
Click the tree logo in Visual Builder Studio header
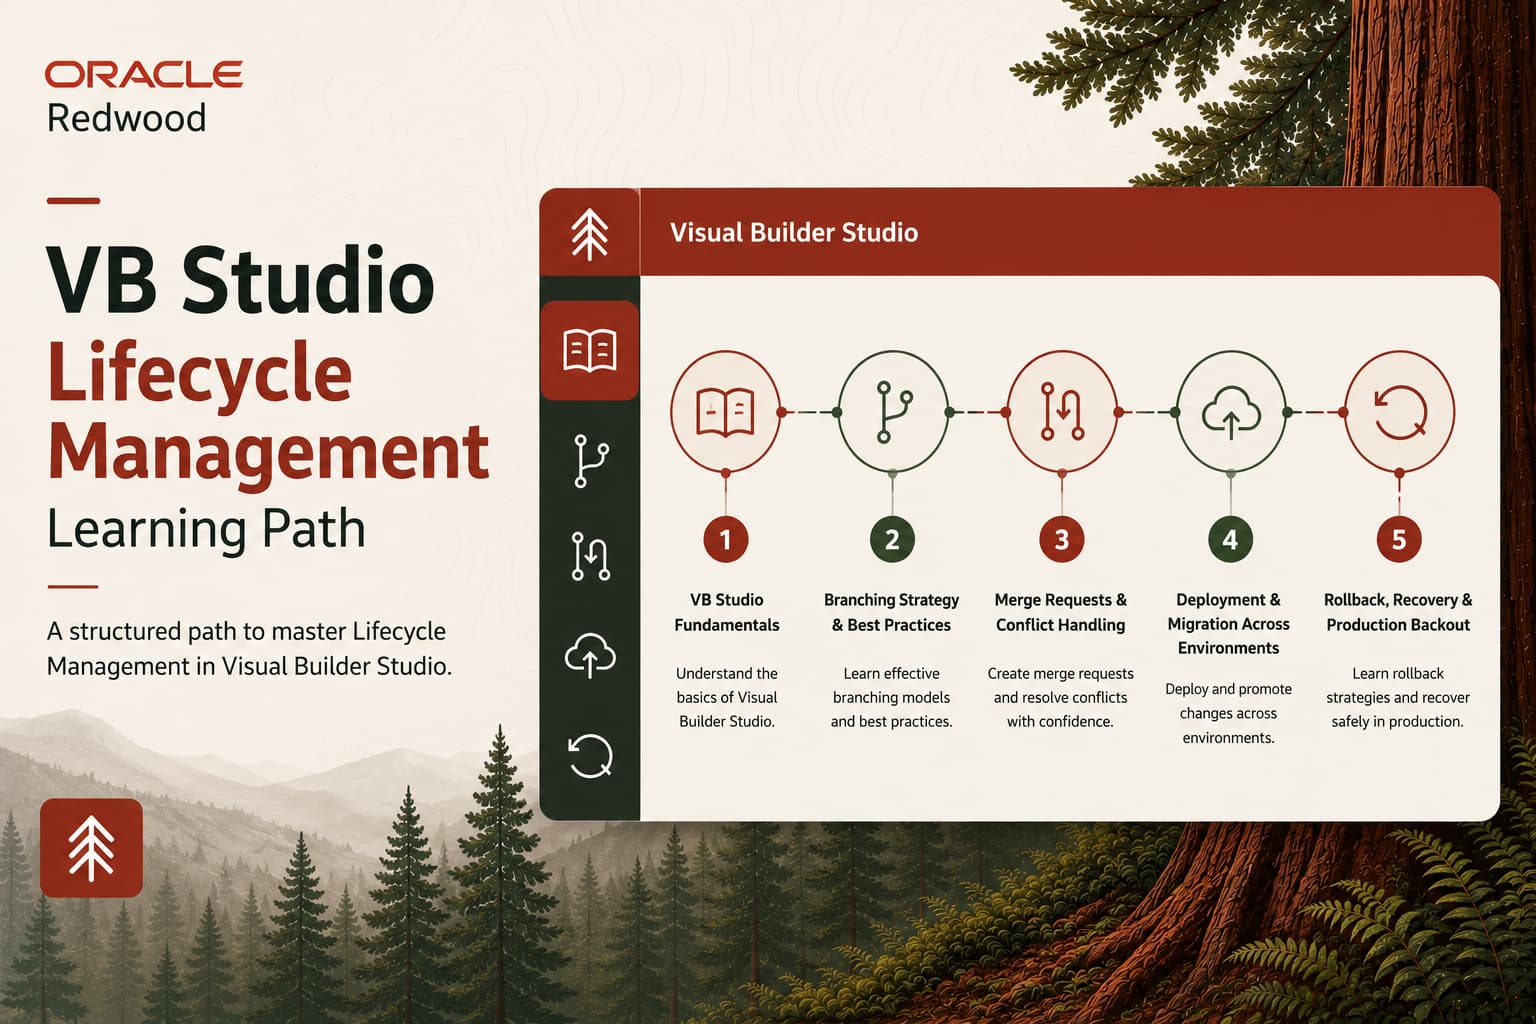coord(590,233)
